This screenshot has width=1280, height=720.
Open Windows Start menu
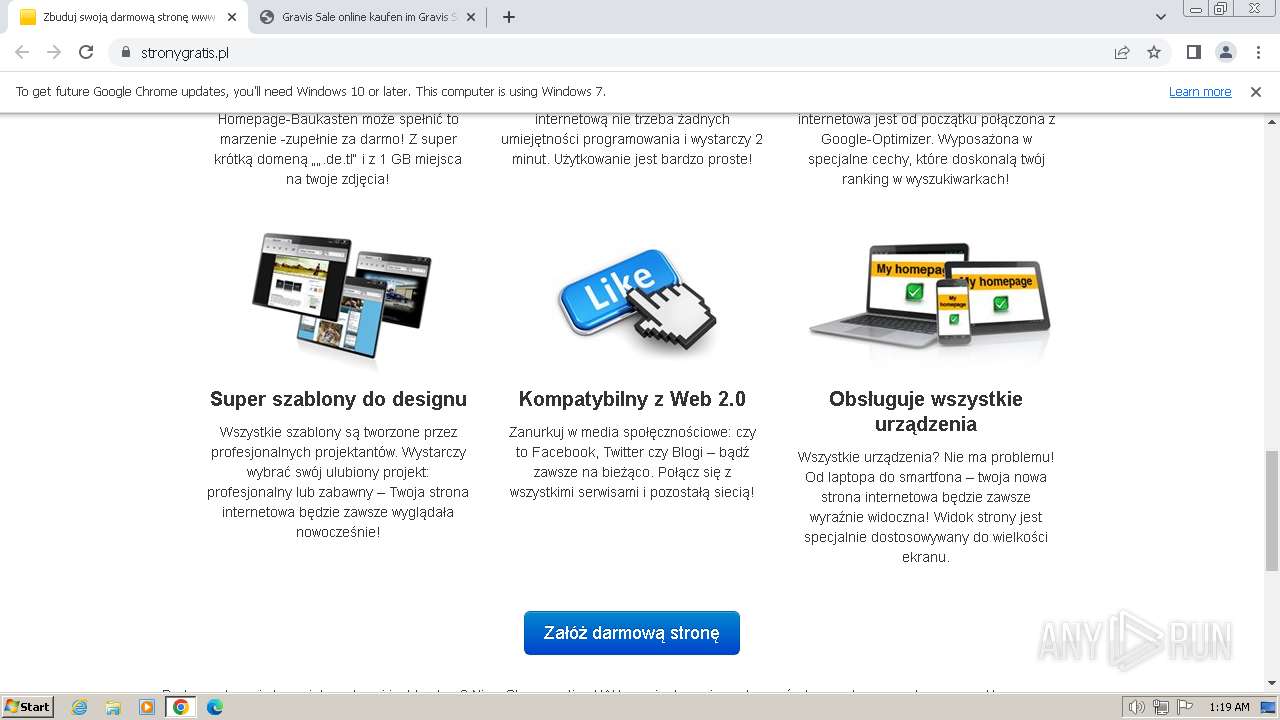(27, 706)
